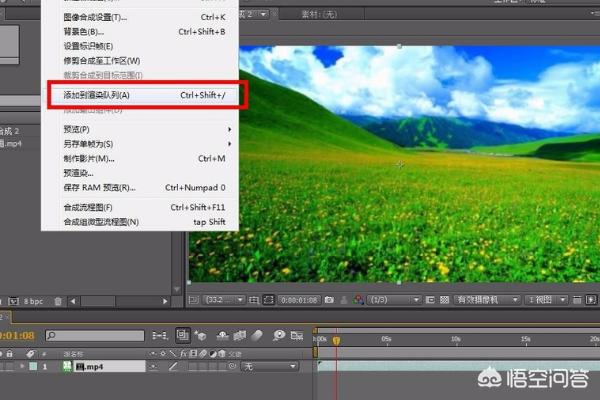Toggle Hide Shy Layers icon
Image resolution: width=600 pixels, height=400 pixels.
click(x=222, y=336)
